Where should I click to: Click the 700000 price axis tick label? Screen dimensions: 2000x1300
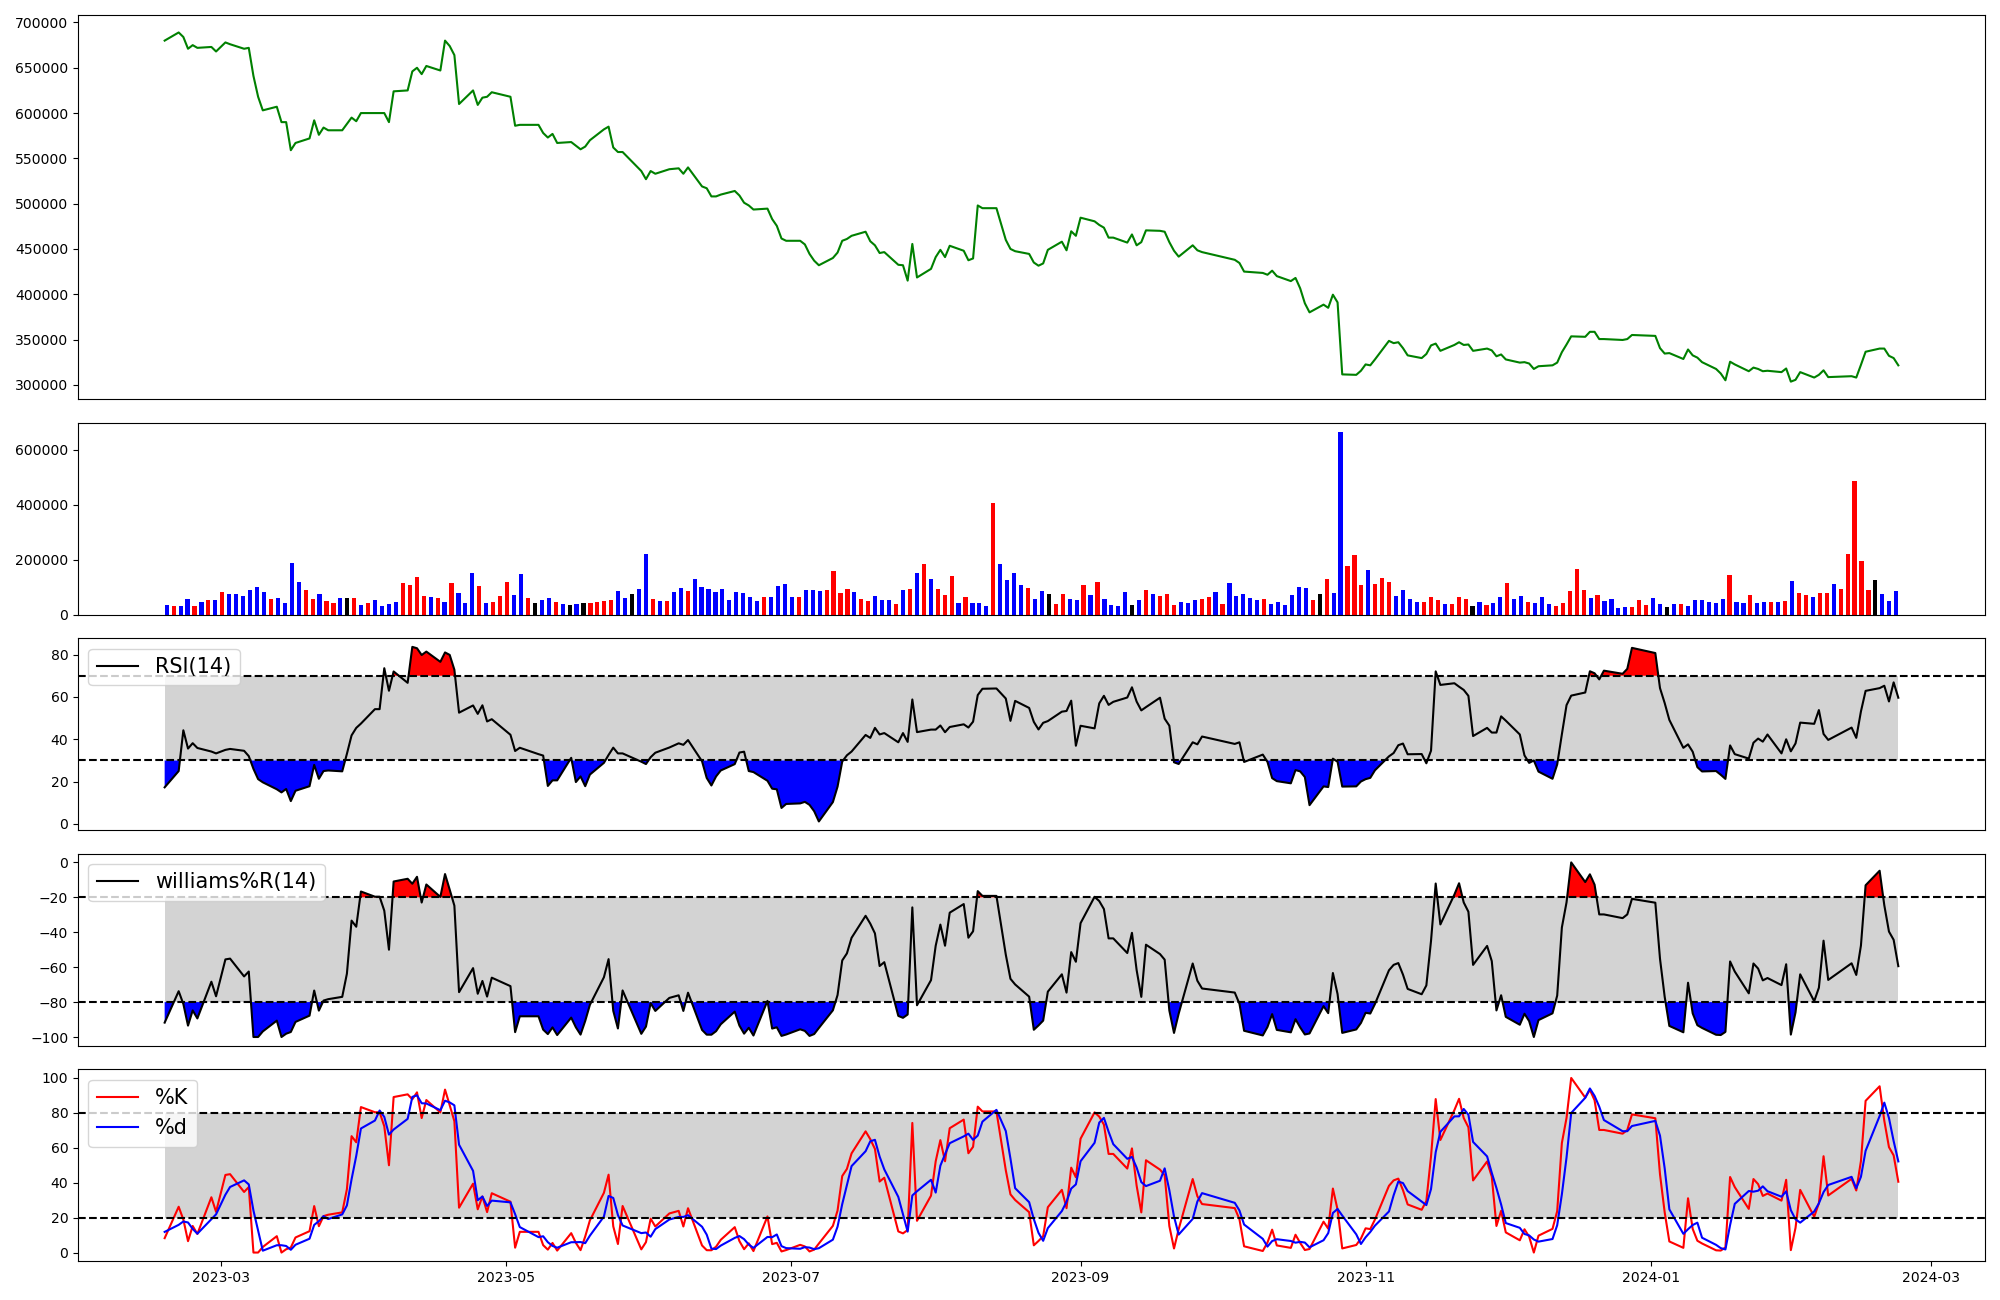tap(41, 23)
